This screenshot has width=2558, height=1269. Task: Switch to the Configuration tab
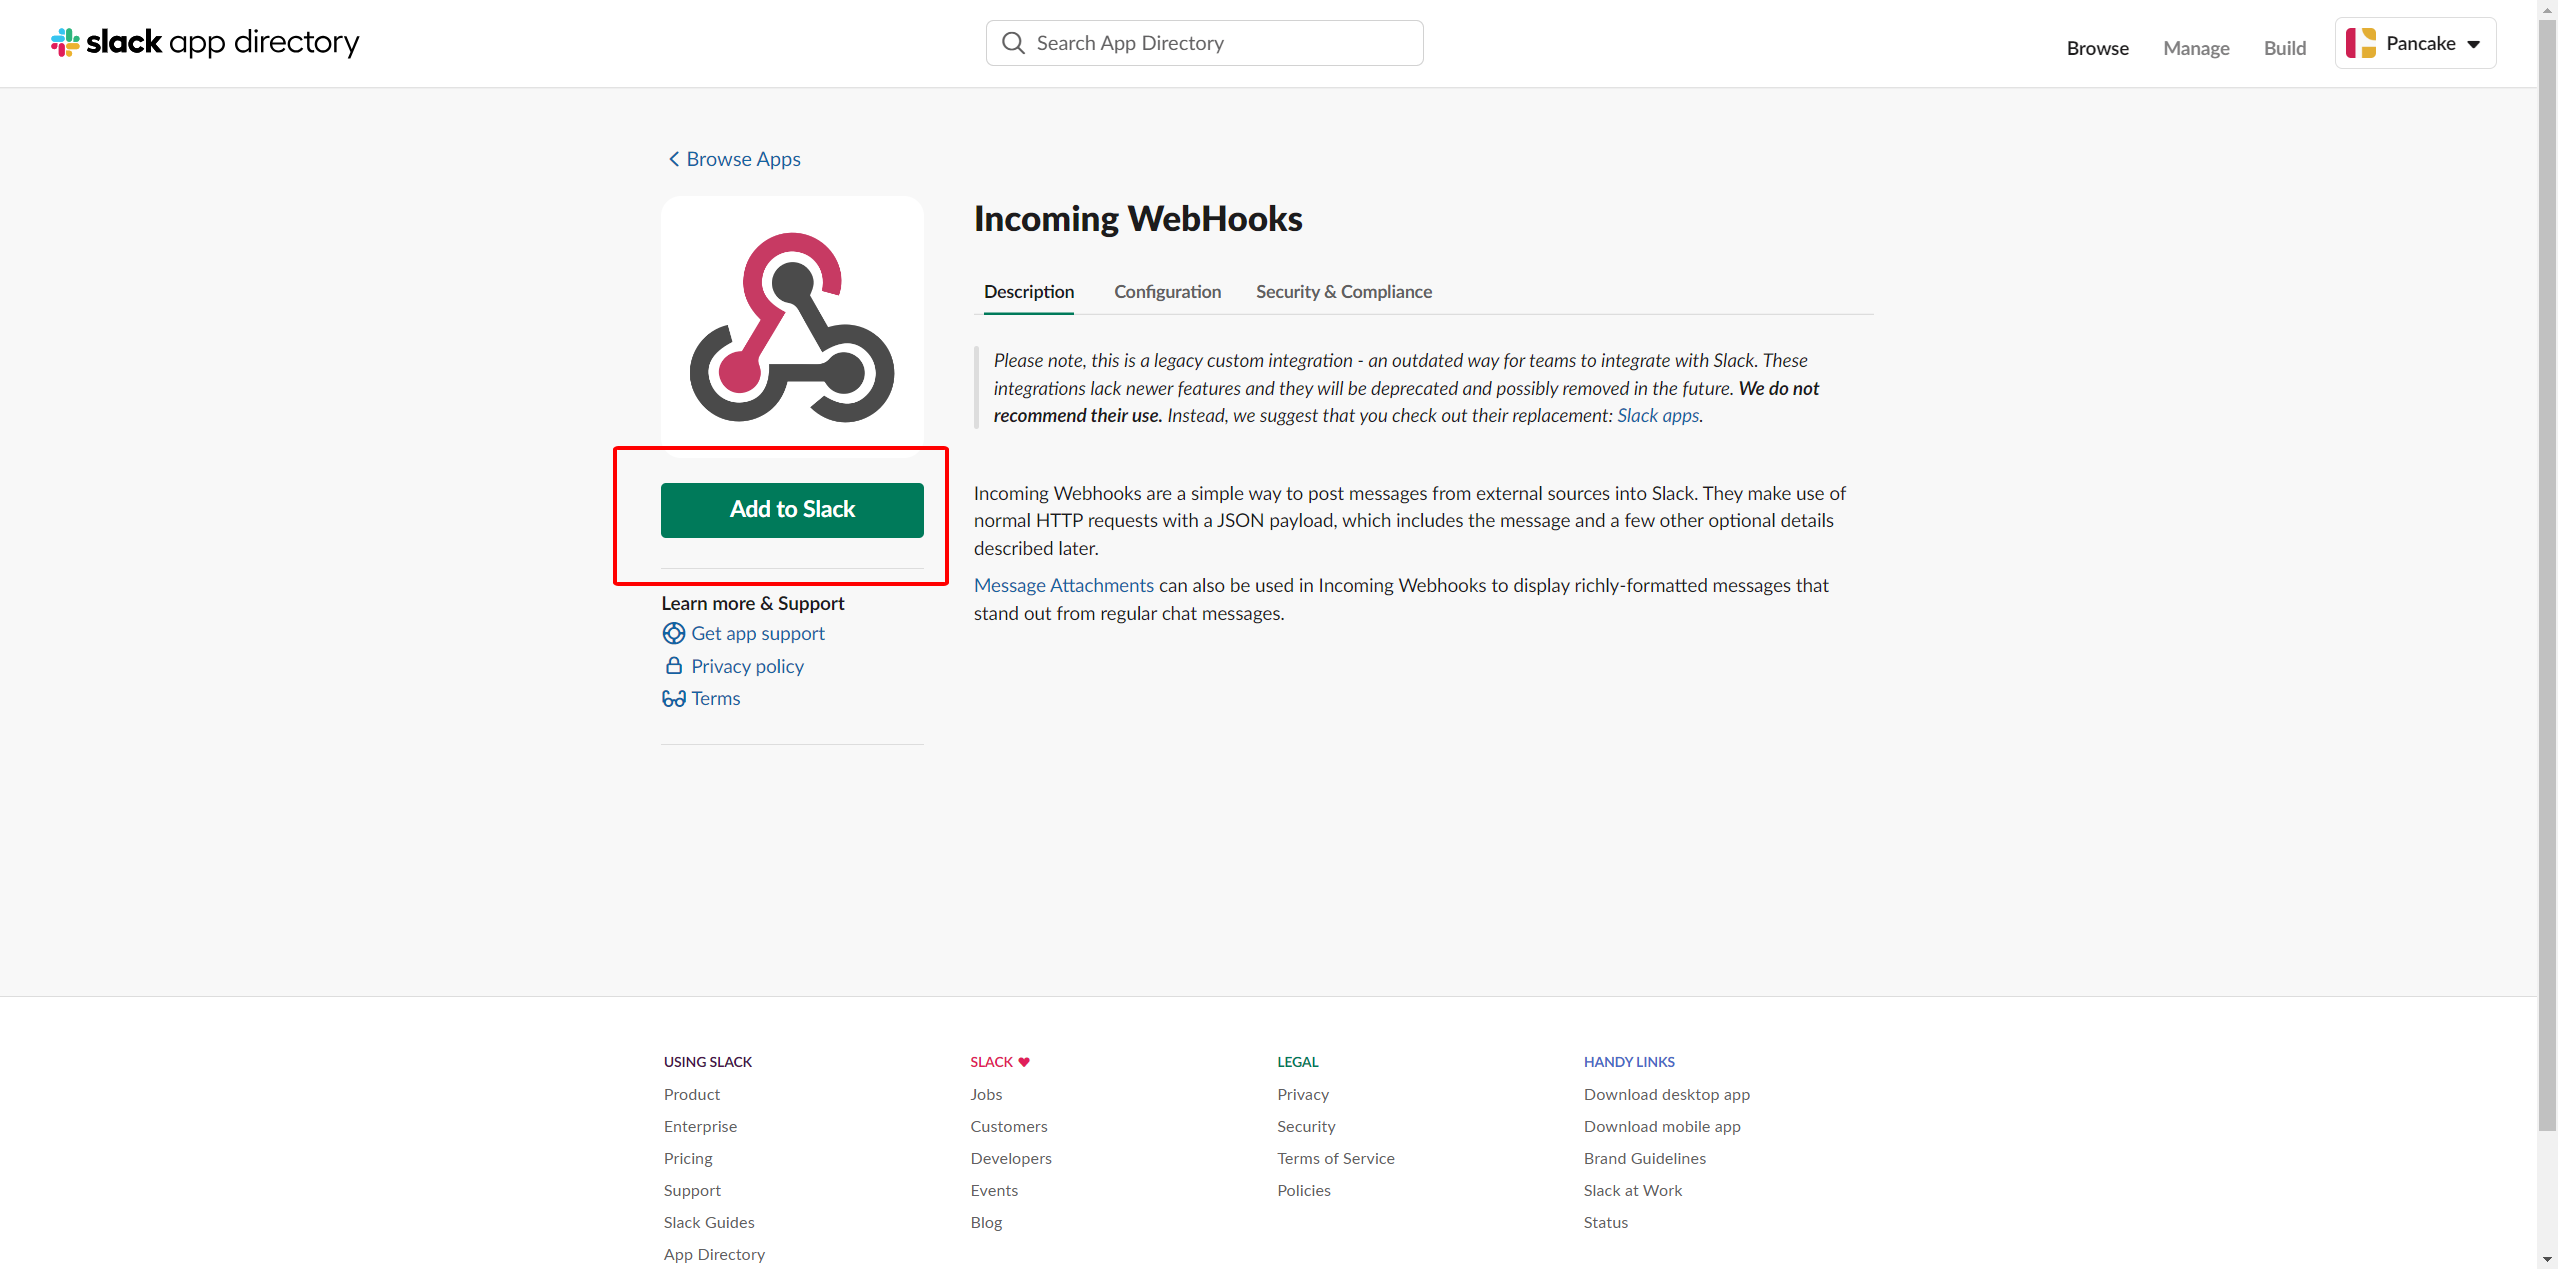pos(1167,291)
